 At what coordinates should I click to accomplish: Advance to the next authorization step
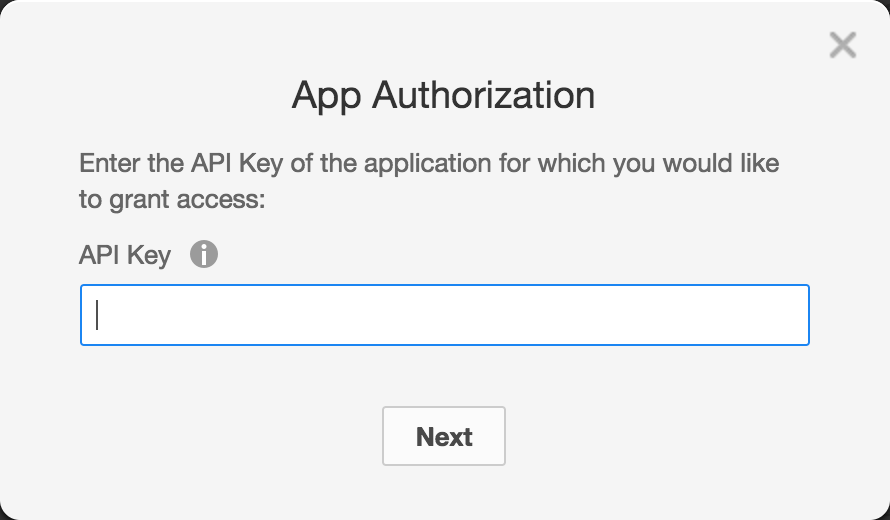pyautogui.click(x=444, y=436)
